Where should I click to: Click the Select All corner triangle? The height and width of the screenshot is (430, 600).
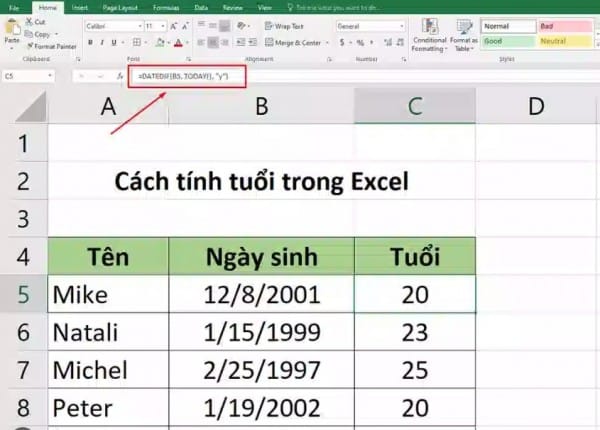[x=31, y=107]
